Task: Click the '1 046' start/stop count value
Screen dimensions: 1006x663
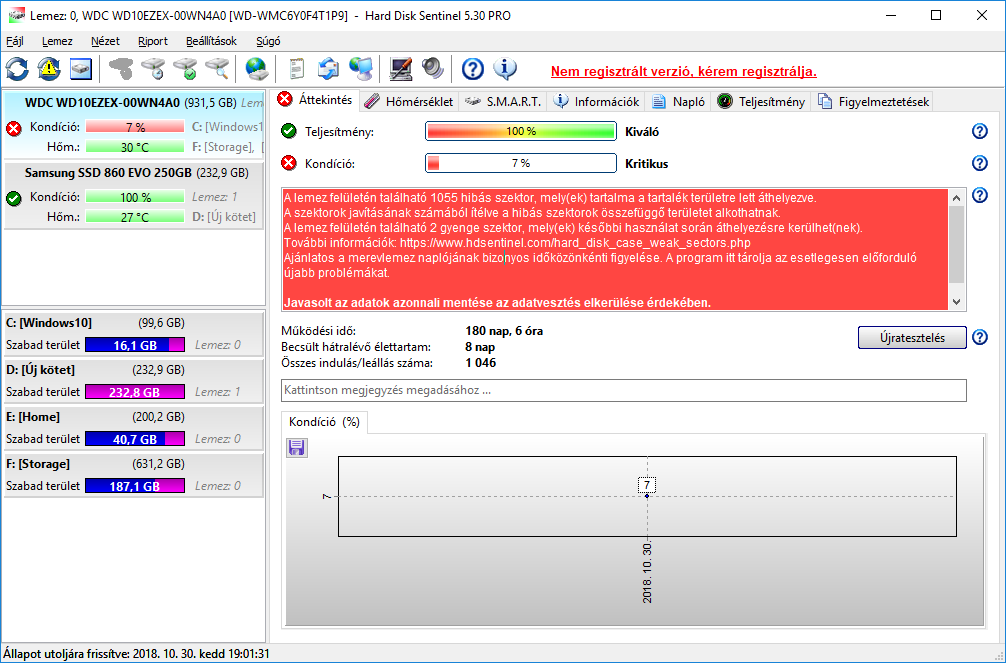Action: coord(481,363)
